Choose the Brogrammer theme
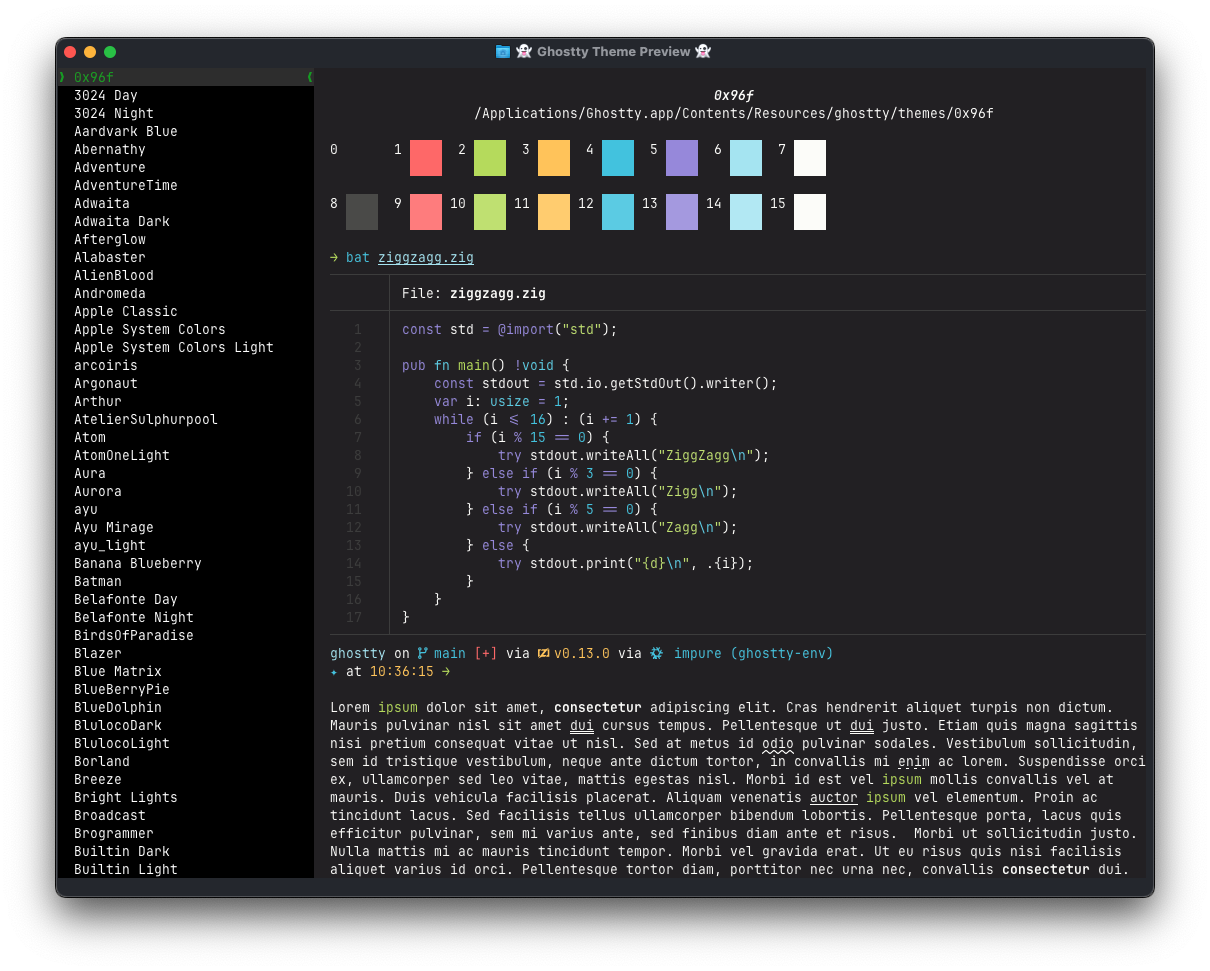This screenshot has height=971, width=1210. 114,834
